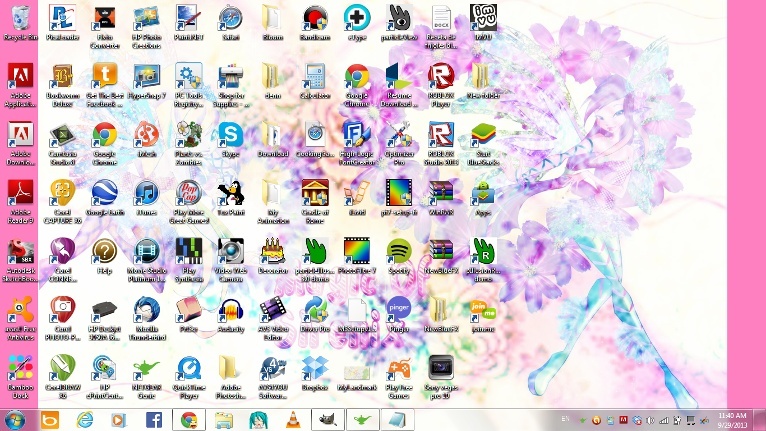Open Facebook pinned on the taskbar
Viewport: 766px width, 431px height.
tap(154, 420)
